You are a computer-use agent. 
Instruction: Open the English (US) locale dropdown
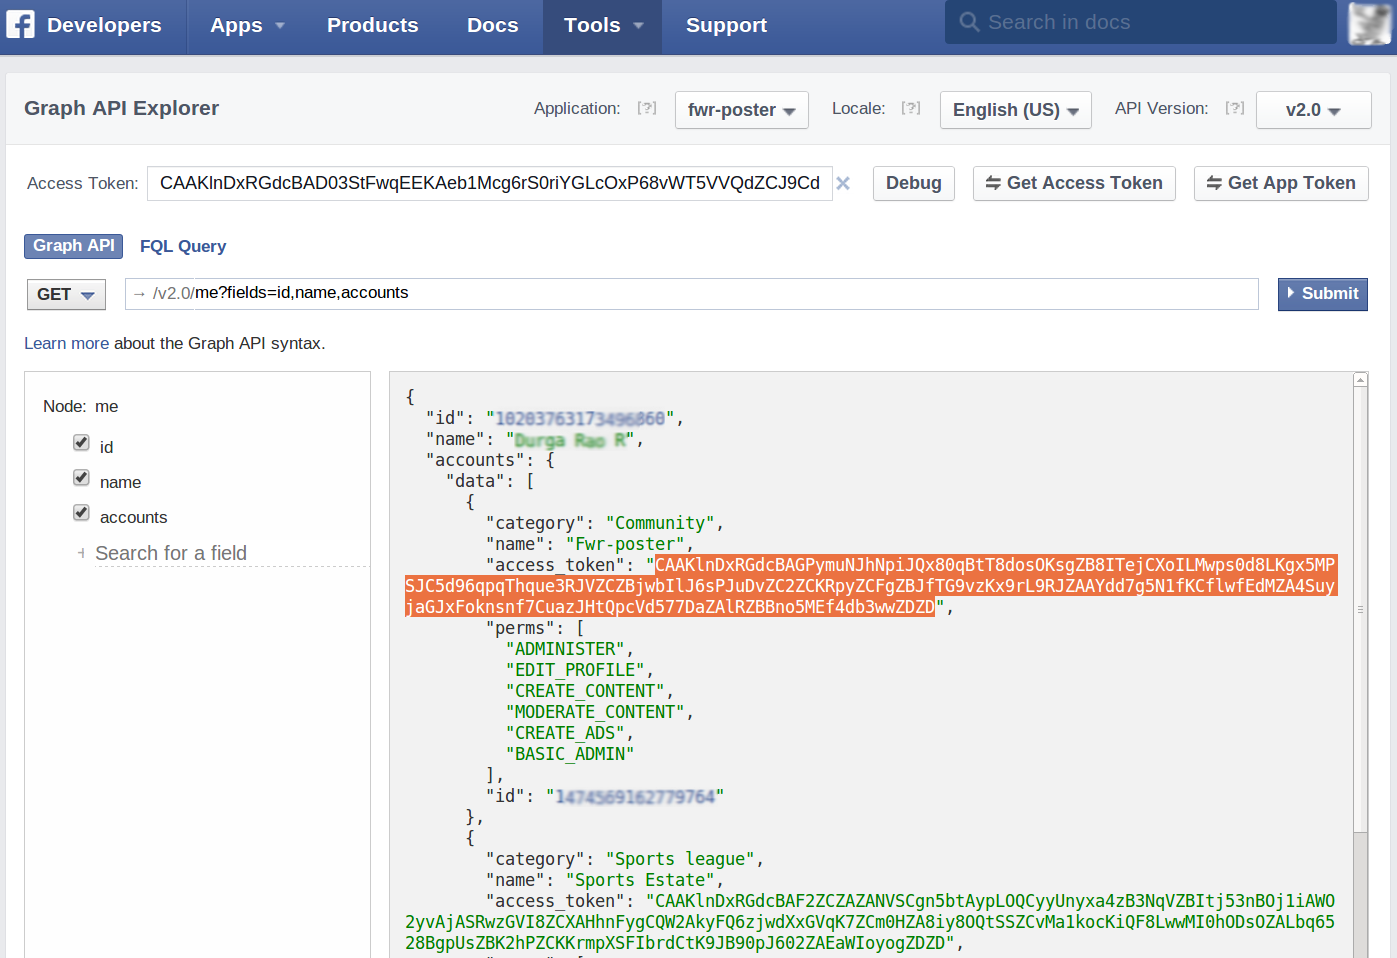pos(1015,110)
